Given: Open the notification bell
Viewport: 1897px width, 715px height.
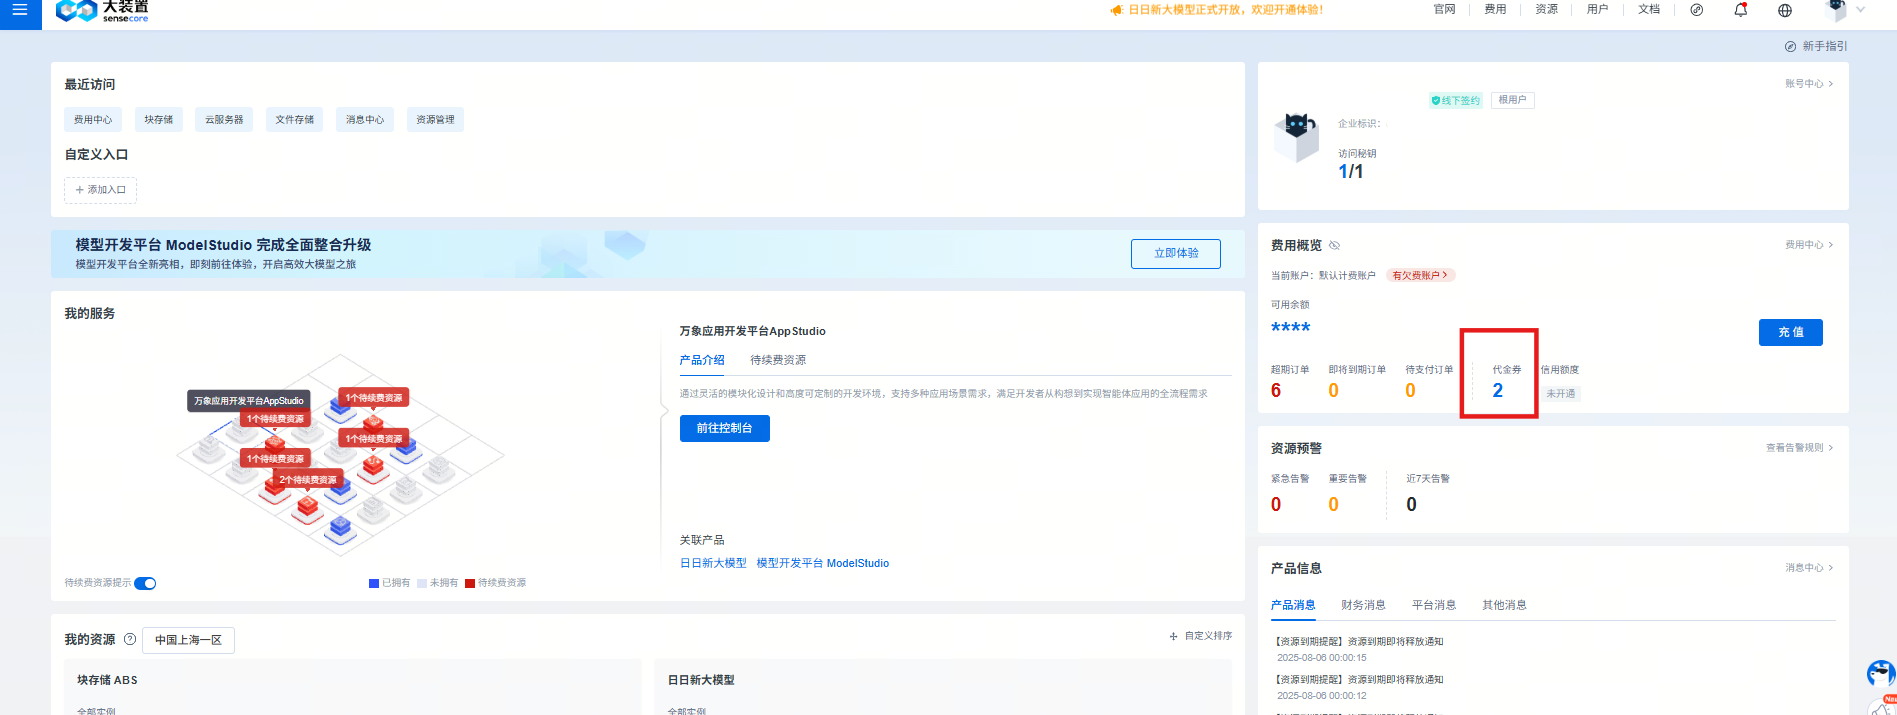Looking at the screenshot, I should pyautogui.click(x=1741, y=10).
